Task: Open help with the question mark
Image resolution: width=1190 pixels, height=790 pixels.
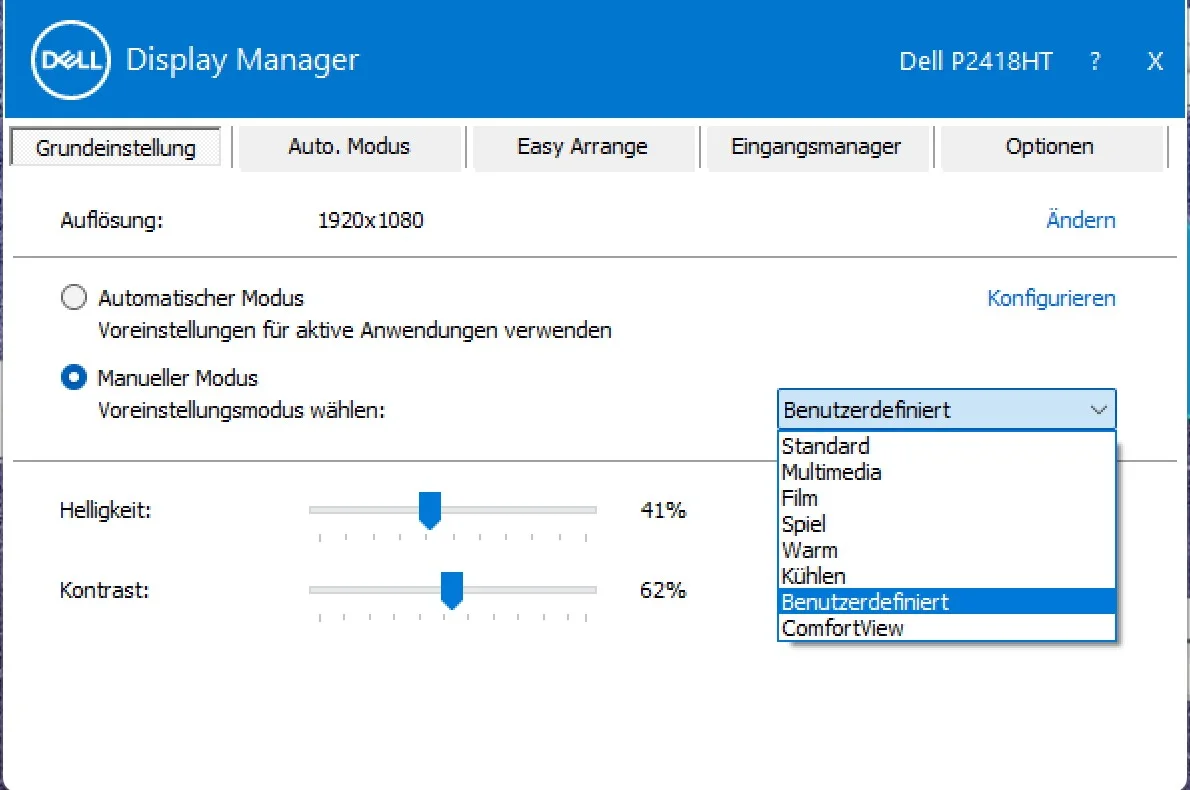Action: (1094, 61)
